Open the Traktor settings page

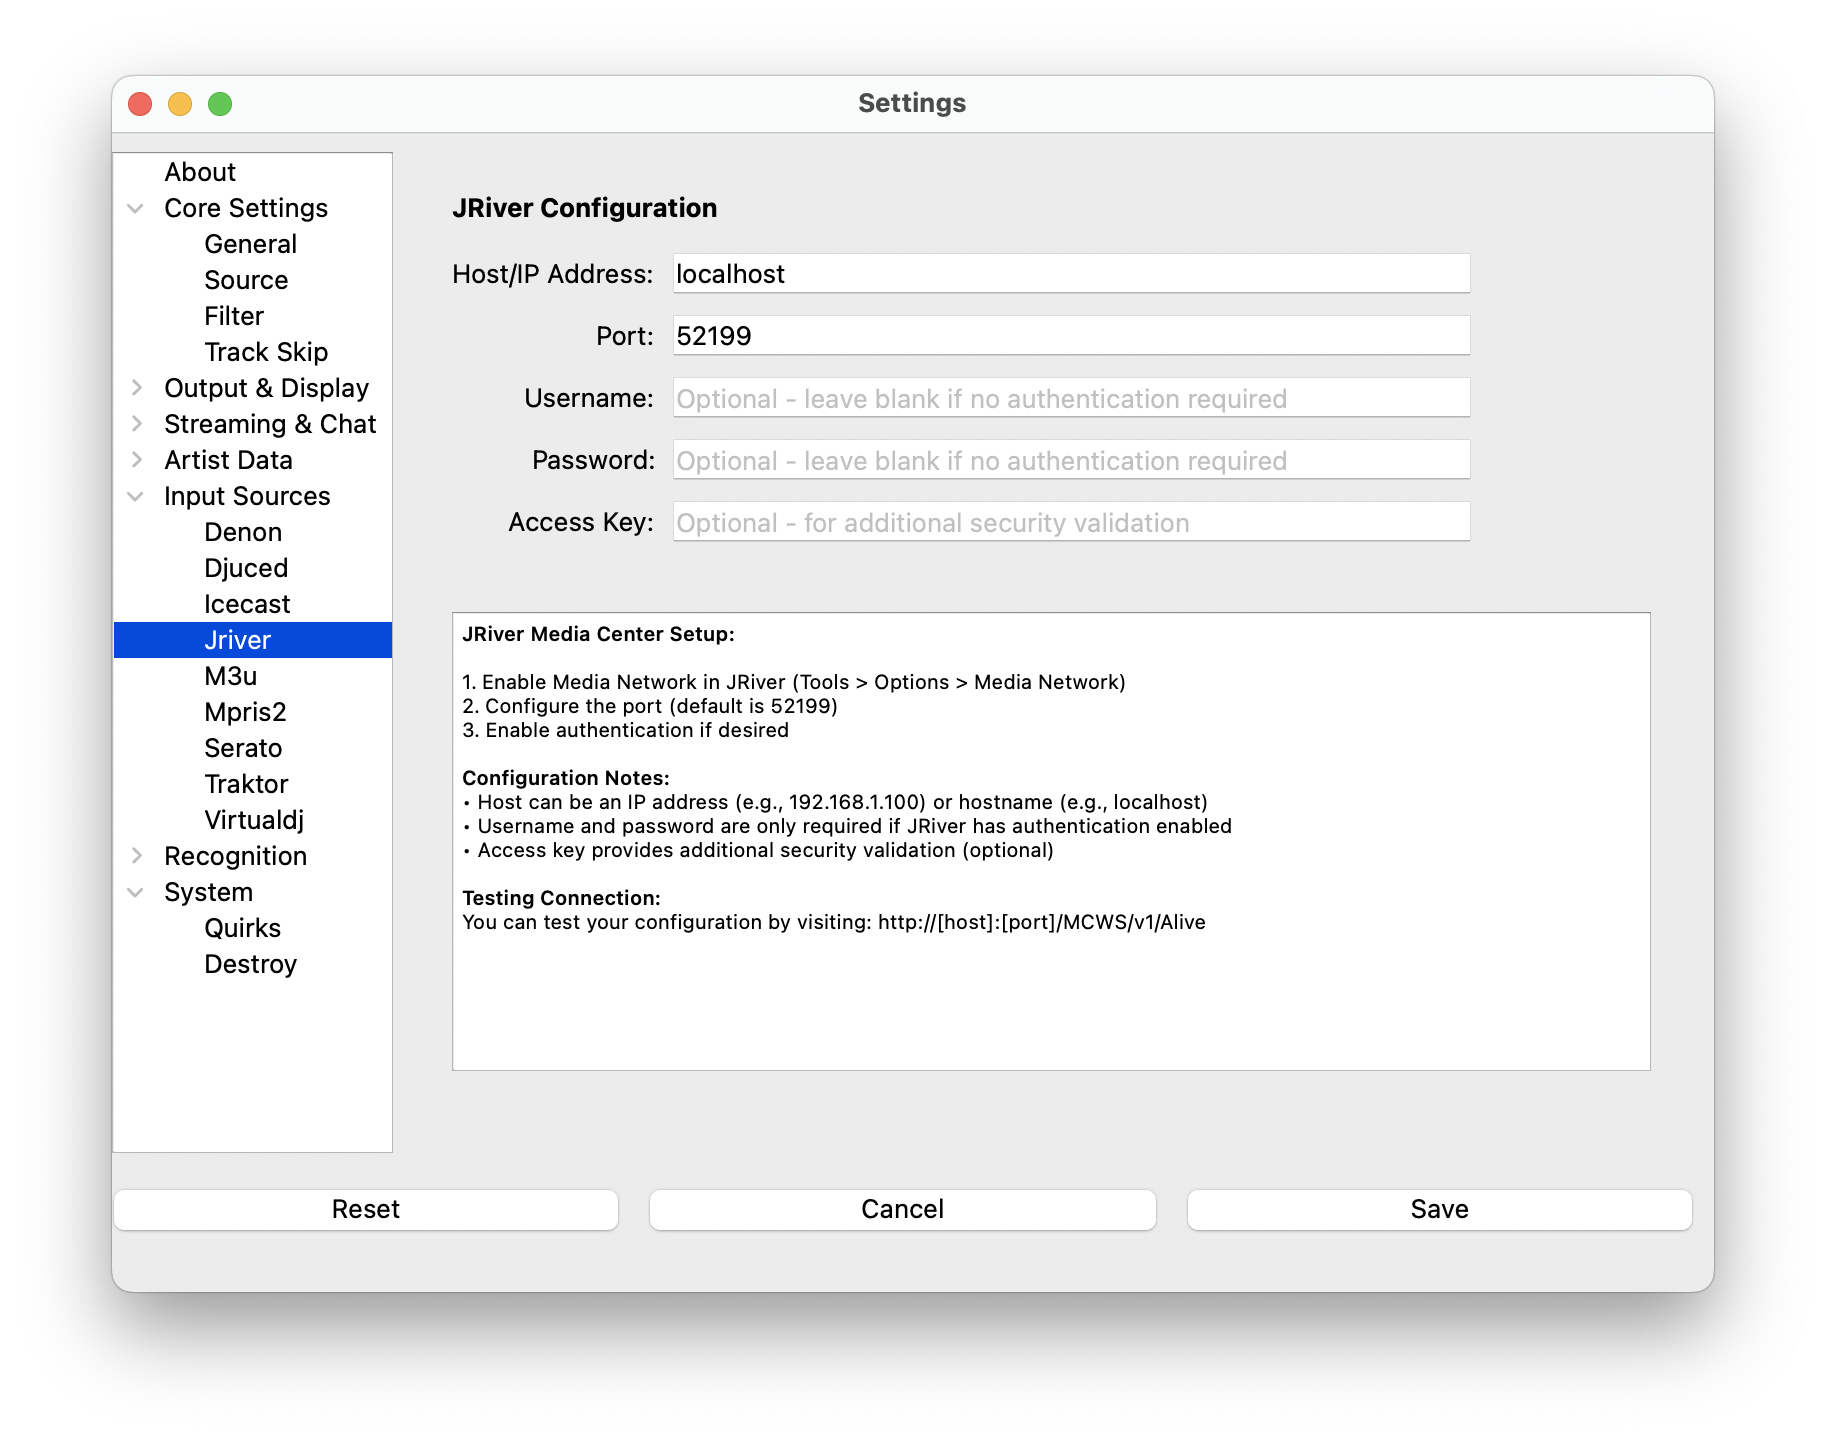246,784
